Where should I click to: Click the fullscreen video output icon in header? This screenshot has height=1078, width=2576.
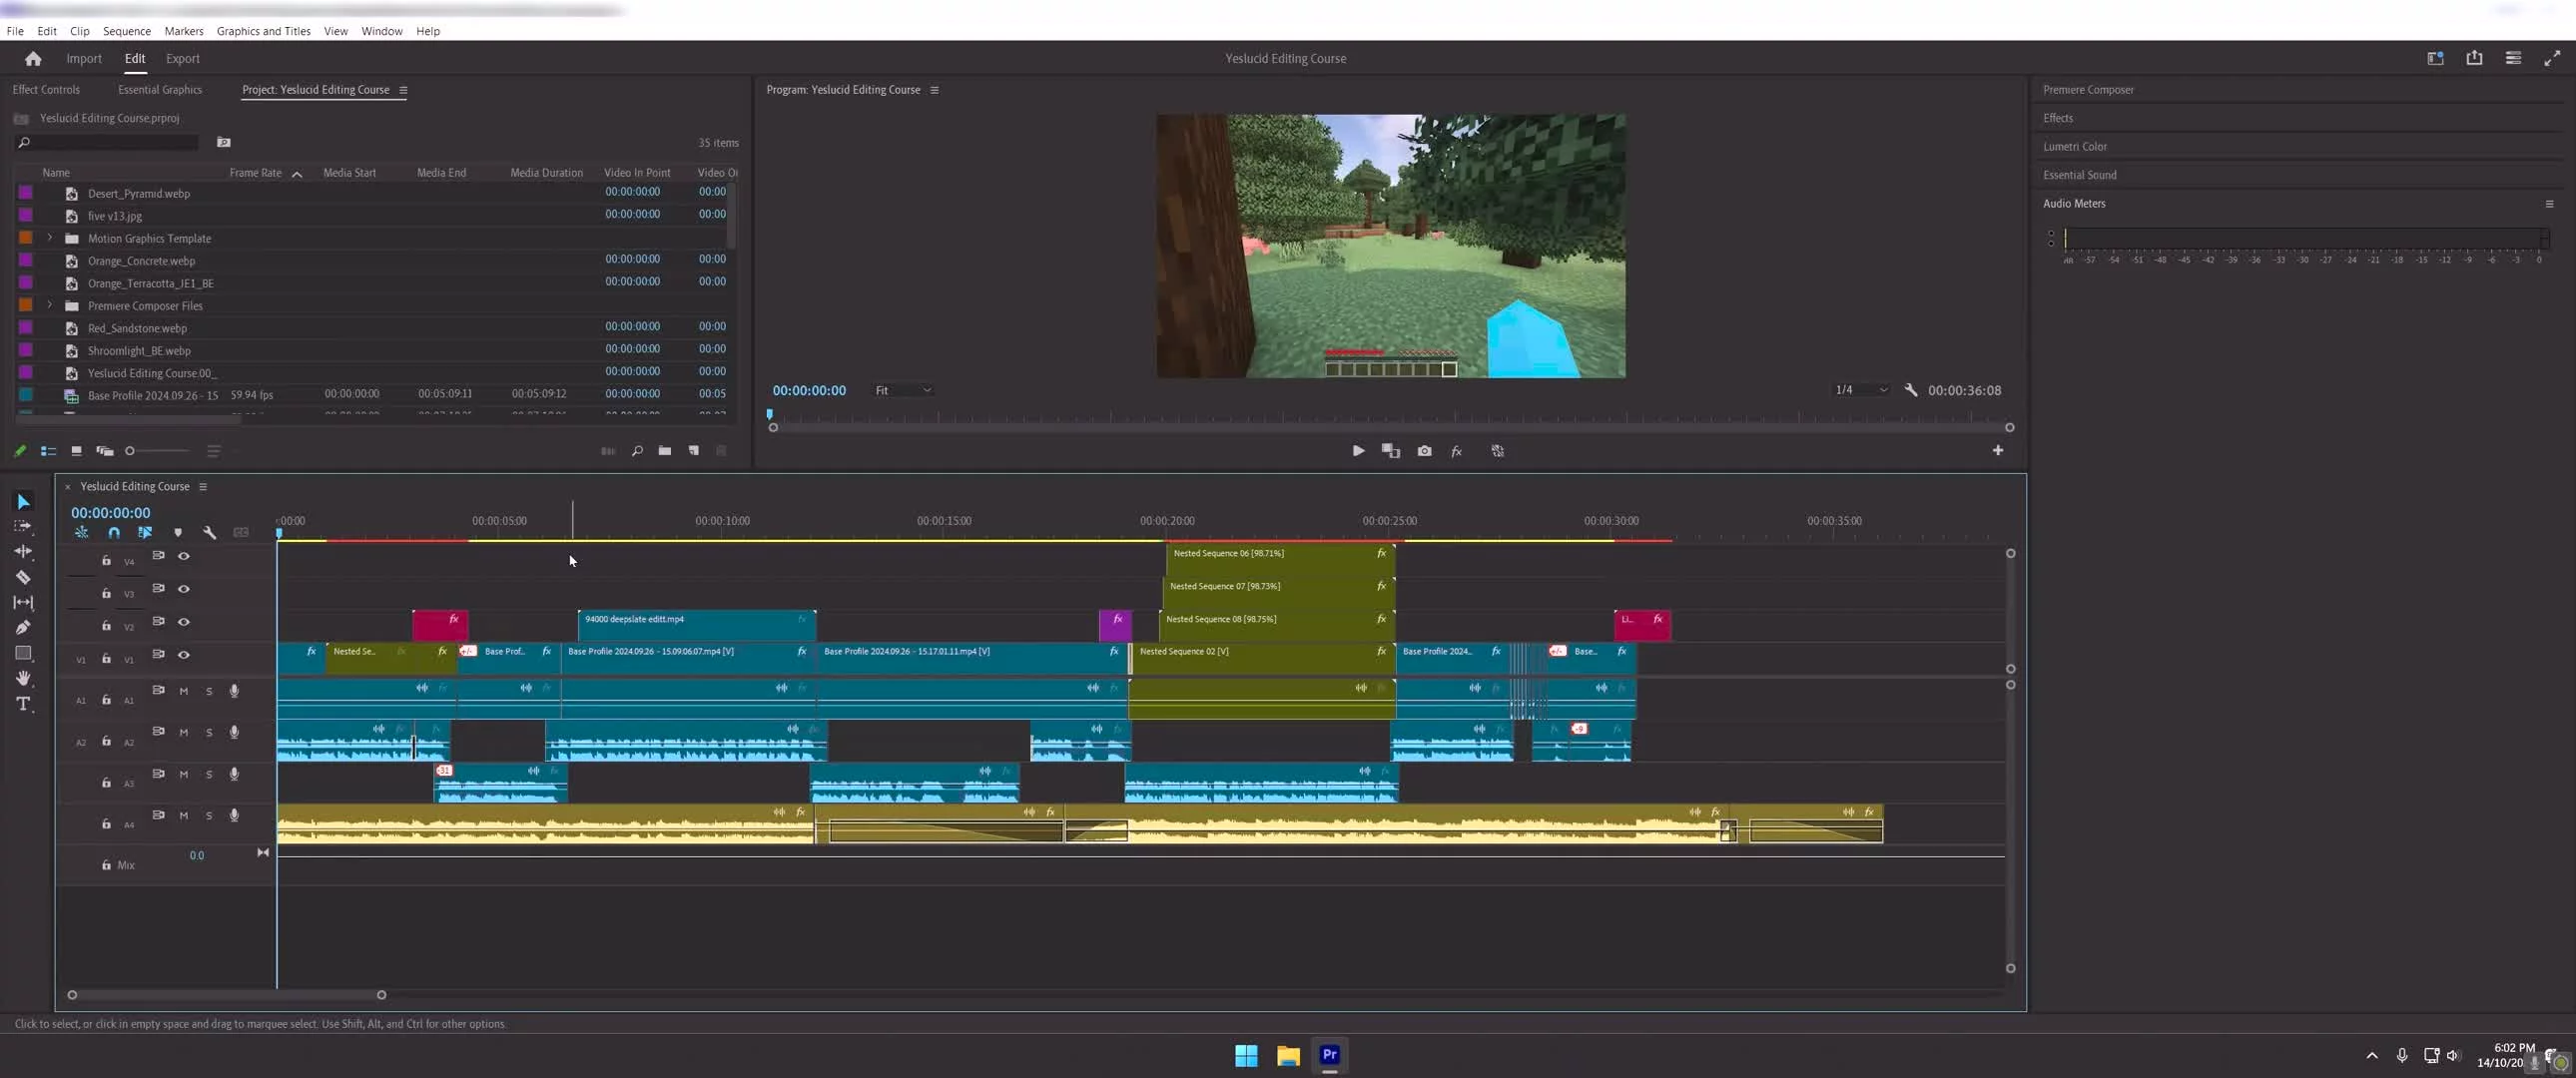click(x=2552, y=58)
